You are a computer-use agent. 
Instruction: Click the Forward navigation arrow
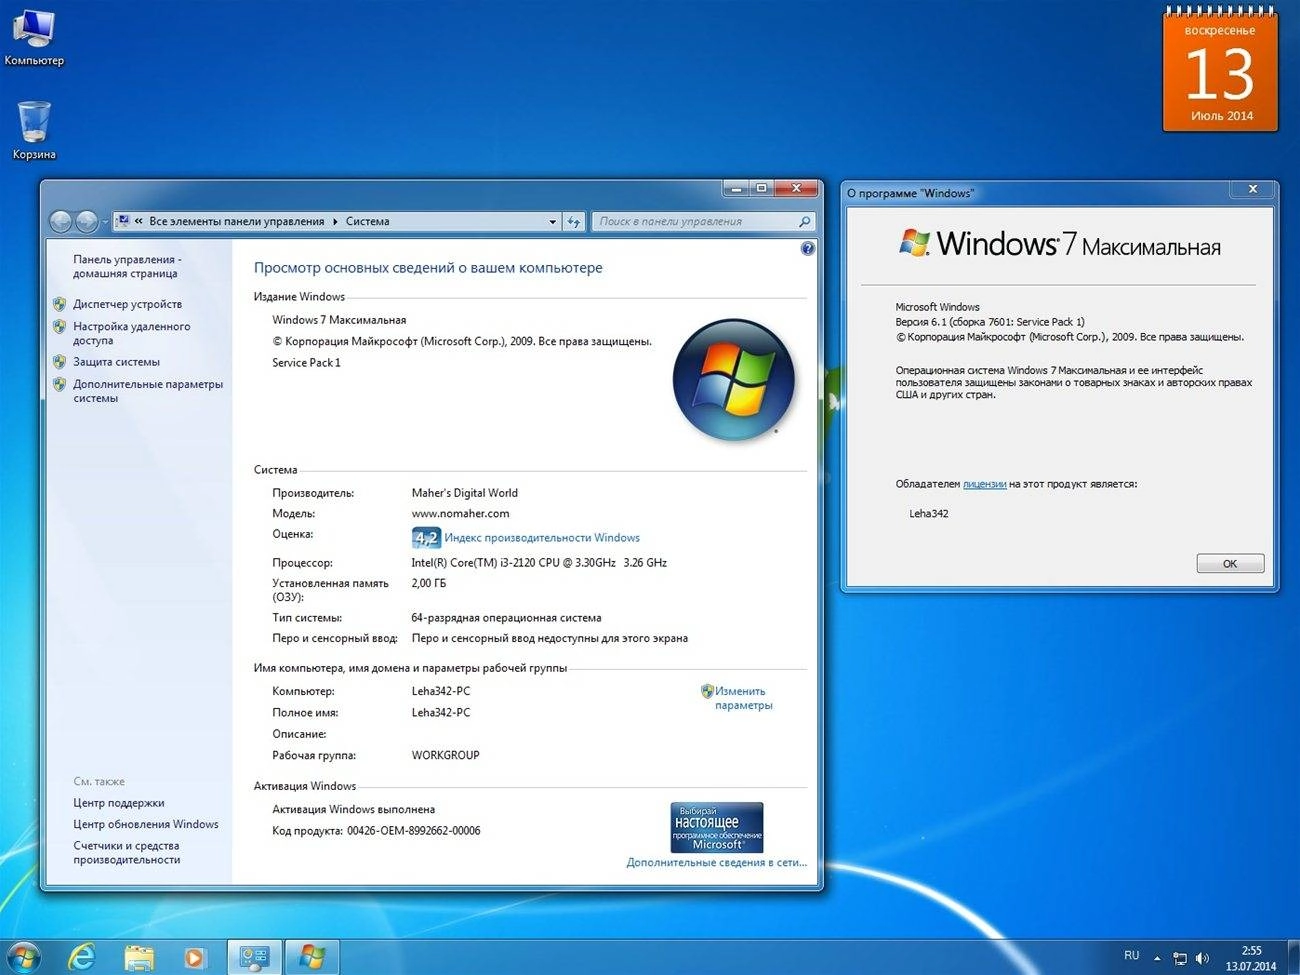pos(87,221)
